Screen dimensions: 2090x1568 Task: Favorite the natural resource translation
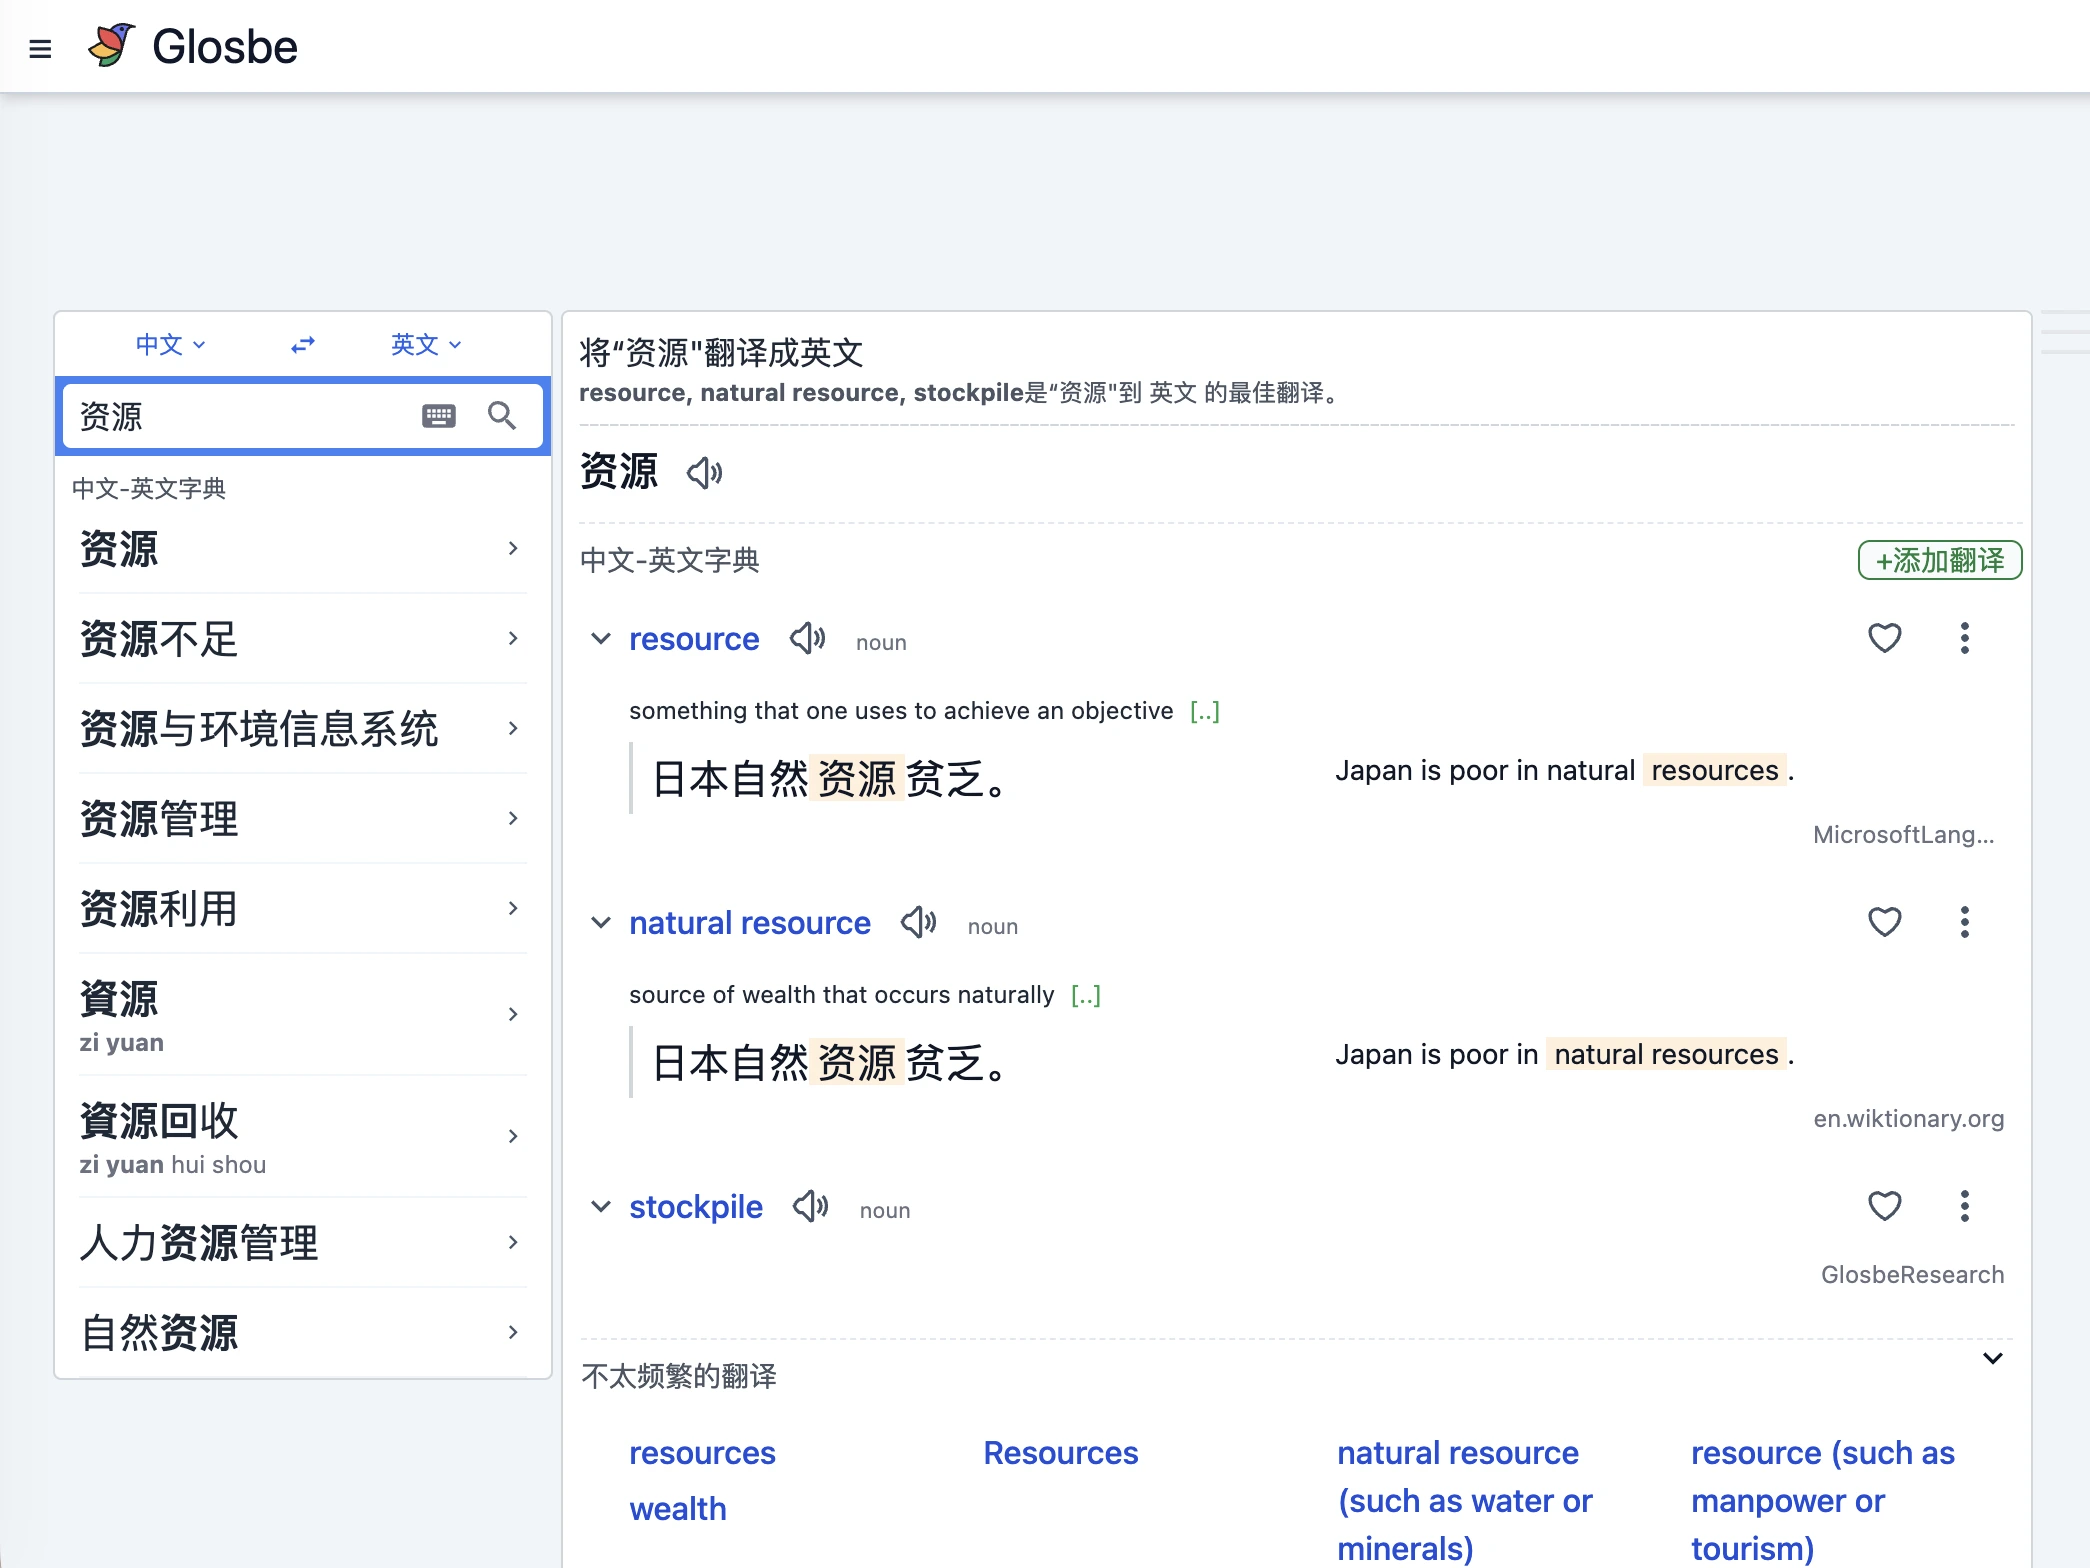[1884, 922]
